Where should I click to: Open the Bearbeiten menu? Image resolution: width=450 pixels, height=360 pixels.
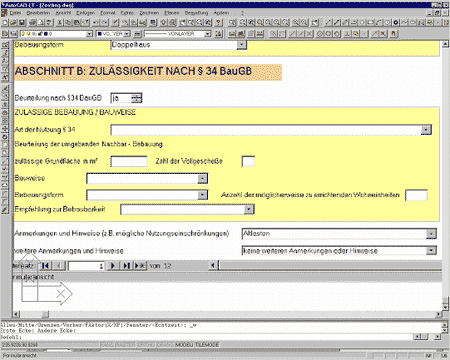pyautogui.click(x=38, y=13)
